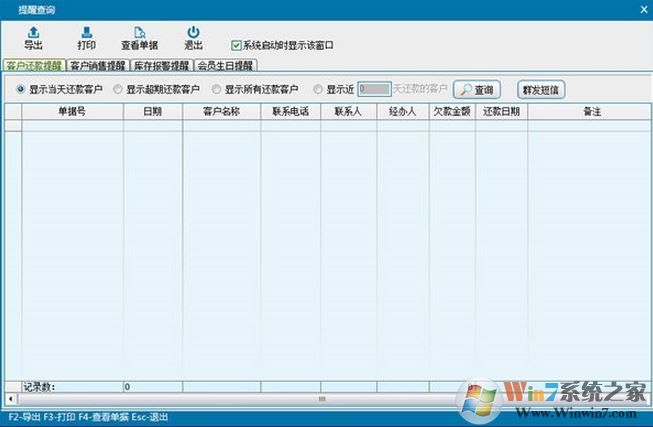Select 显示近 days radio option

pos(318,89)
